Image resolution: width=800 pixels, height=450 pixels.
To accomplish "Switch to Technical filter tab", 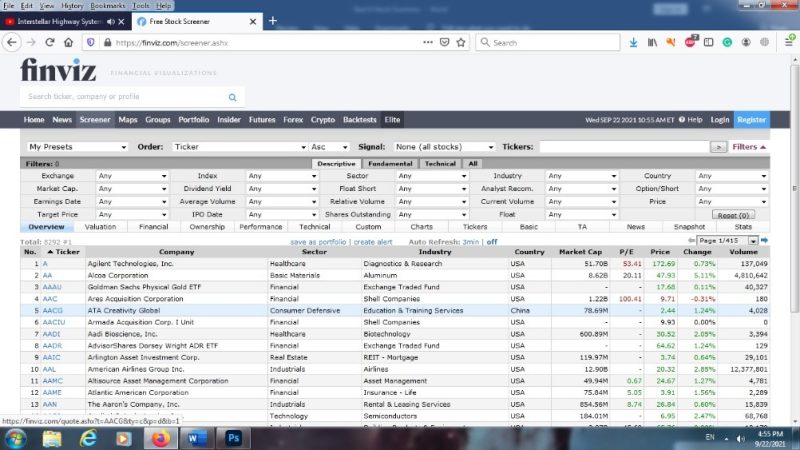I will (440, 164).
